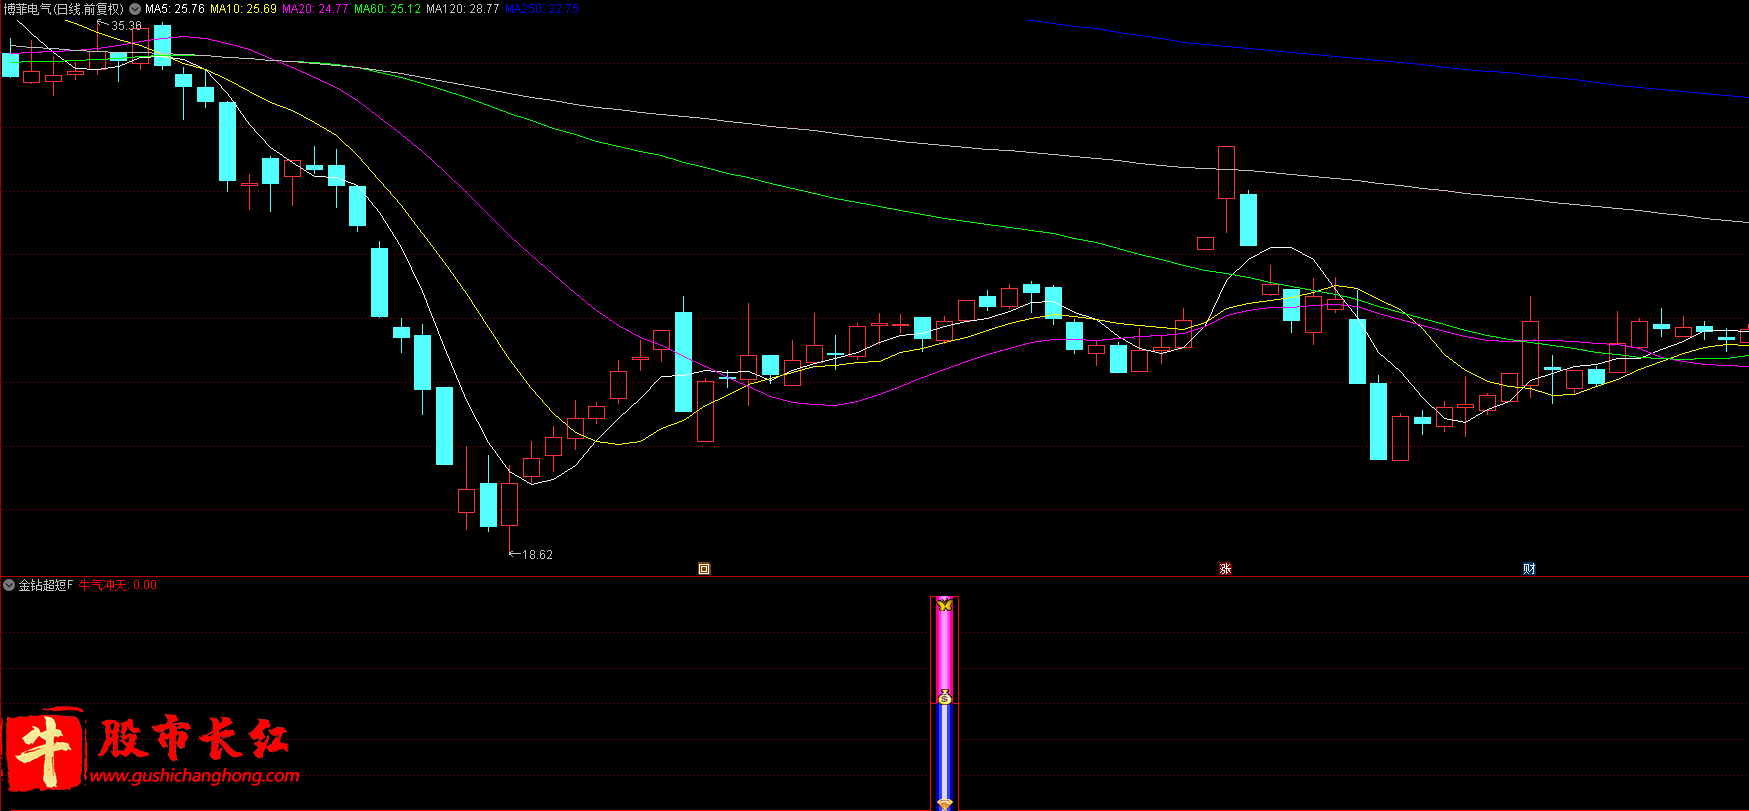Click the blue 财 financial report marker icon
1749x811 pixels.
(1529, 569)
